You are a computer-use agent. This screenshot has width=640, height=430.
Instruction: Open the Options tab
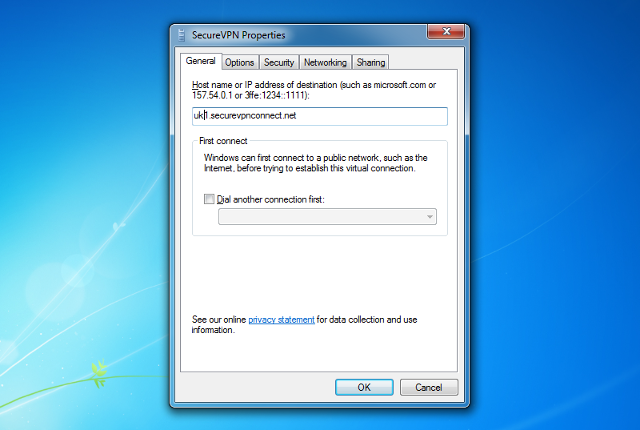(240, 62)
